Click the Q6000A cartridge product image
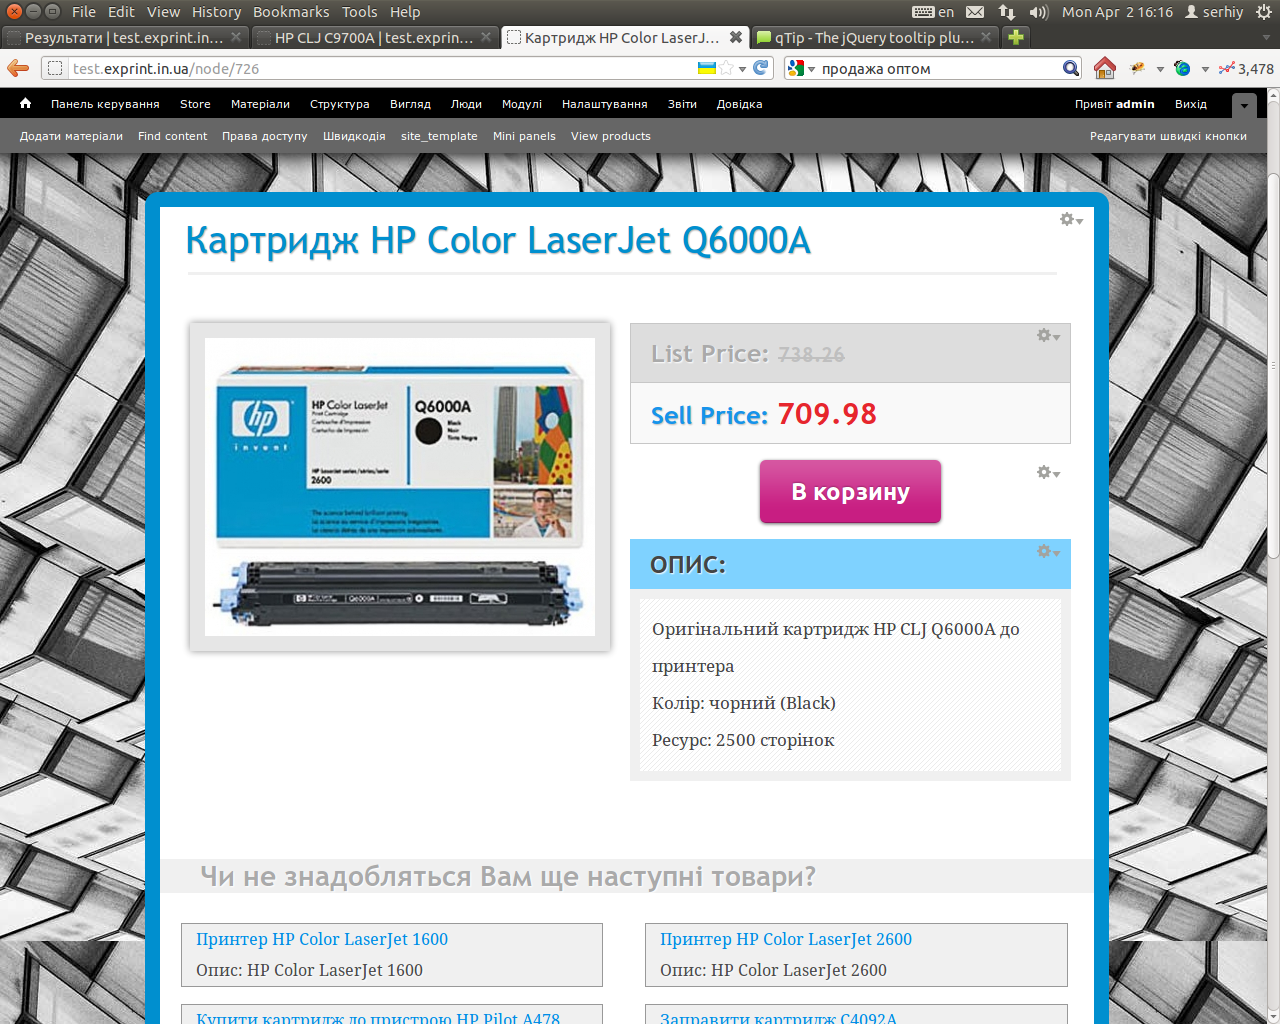 point(400,487)
